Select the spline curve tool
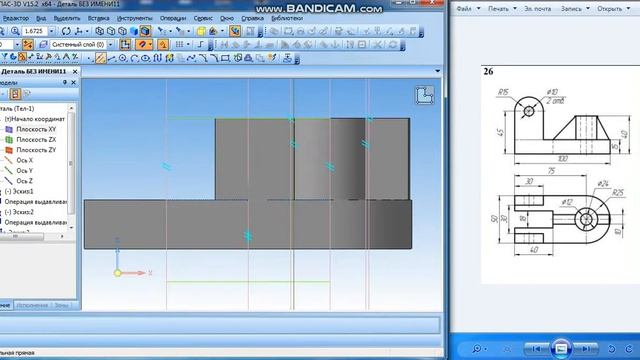Image resolution: width=640 pixels, height=360 pixels. pos(191,58)
